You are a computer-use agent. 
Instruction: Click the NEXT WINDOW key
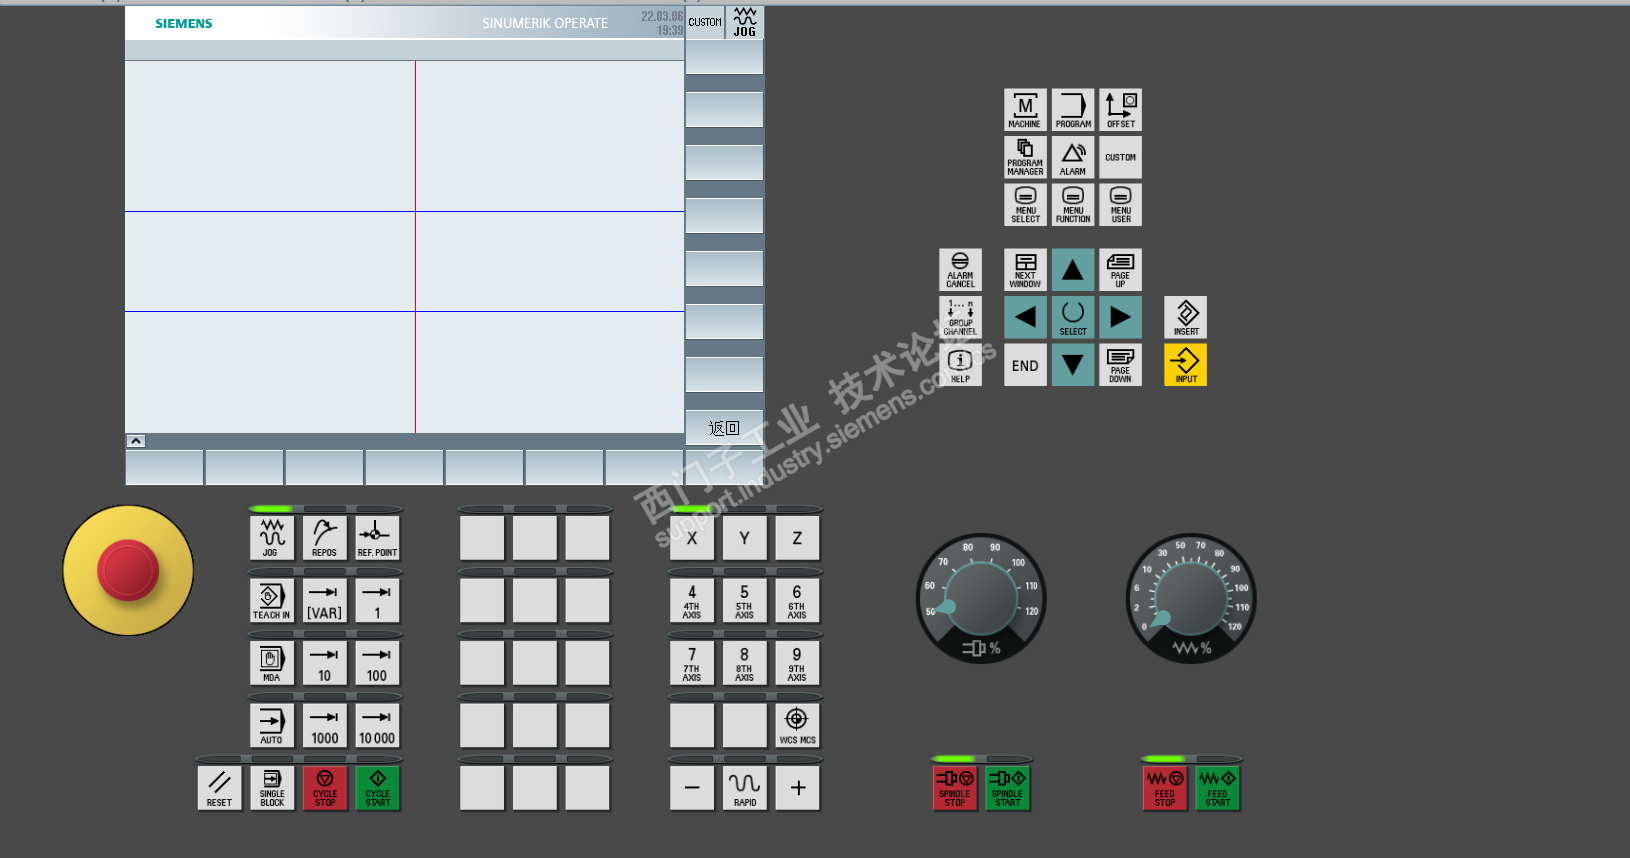(x=1025, y=270)
